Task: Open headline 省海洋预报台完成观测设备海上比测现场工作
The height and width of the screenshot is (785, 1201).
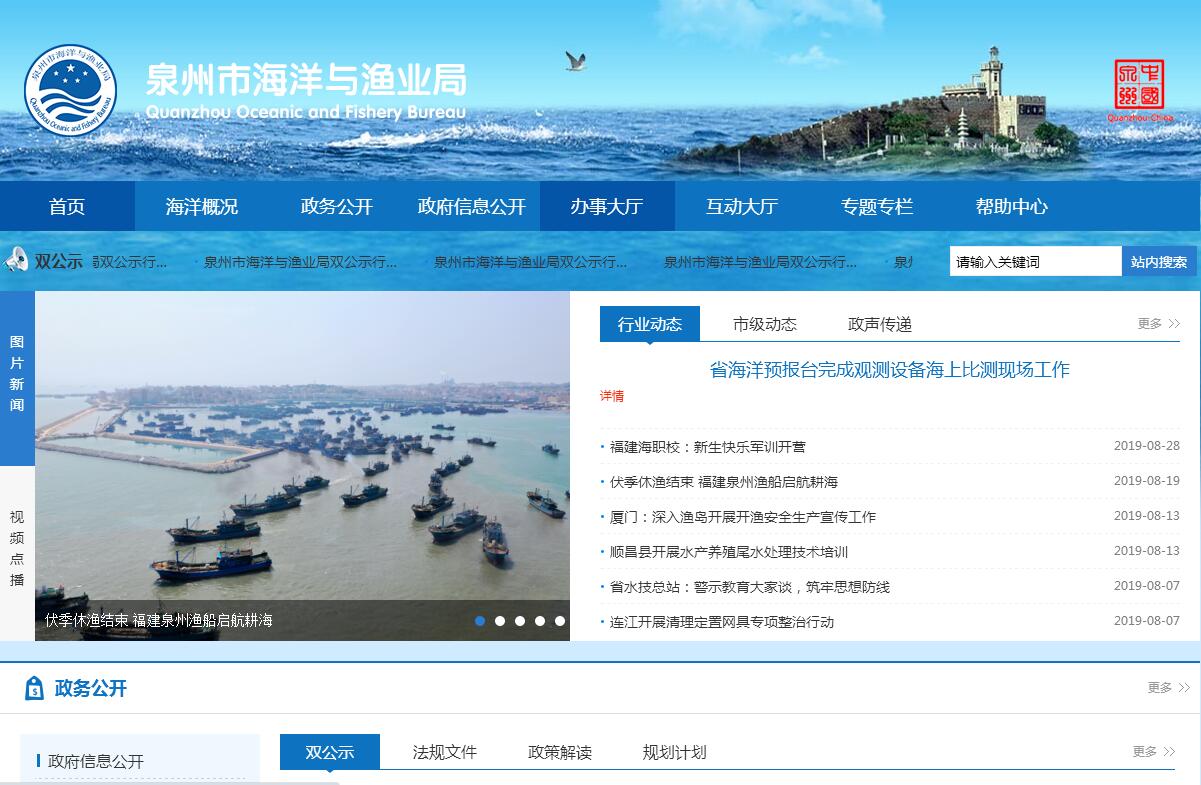Action: 889,370
